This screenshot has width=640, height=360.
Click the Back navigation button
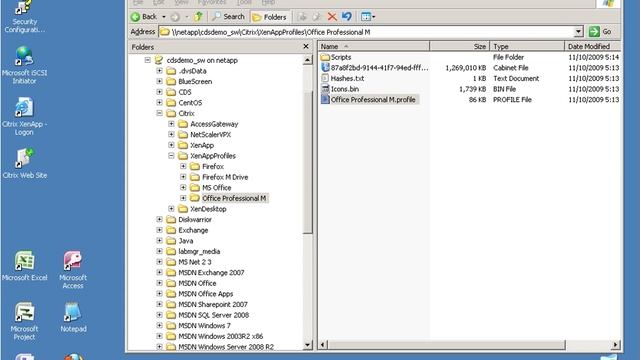[x=144, y=17]
